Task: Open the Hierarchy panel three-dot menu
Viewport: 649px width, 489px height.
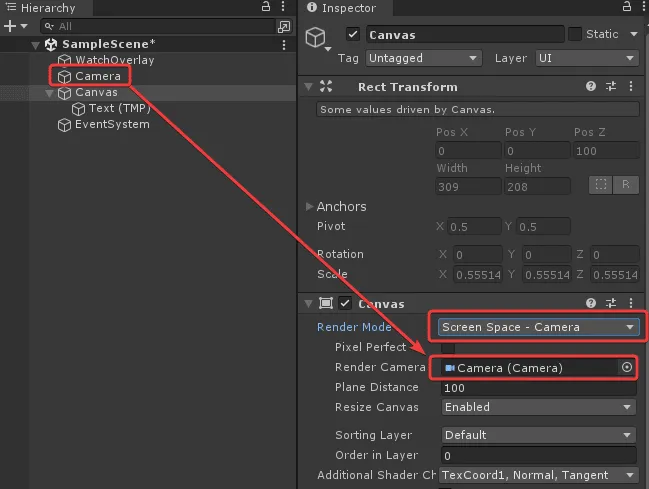Action: tap(283, 7)
